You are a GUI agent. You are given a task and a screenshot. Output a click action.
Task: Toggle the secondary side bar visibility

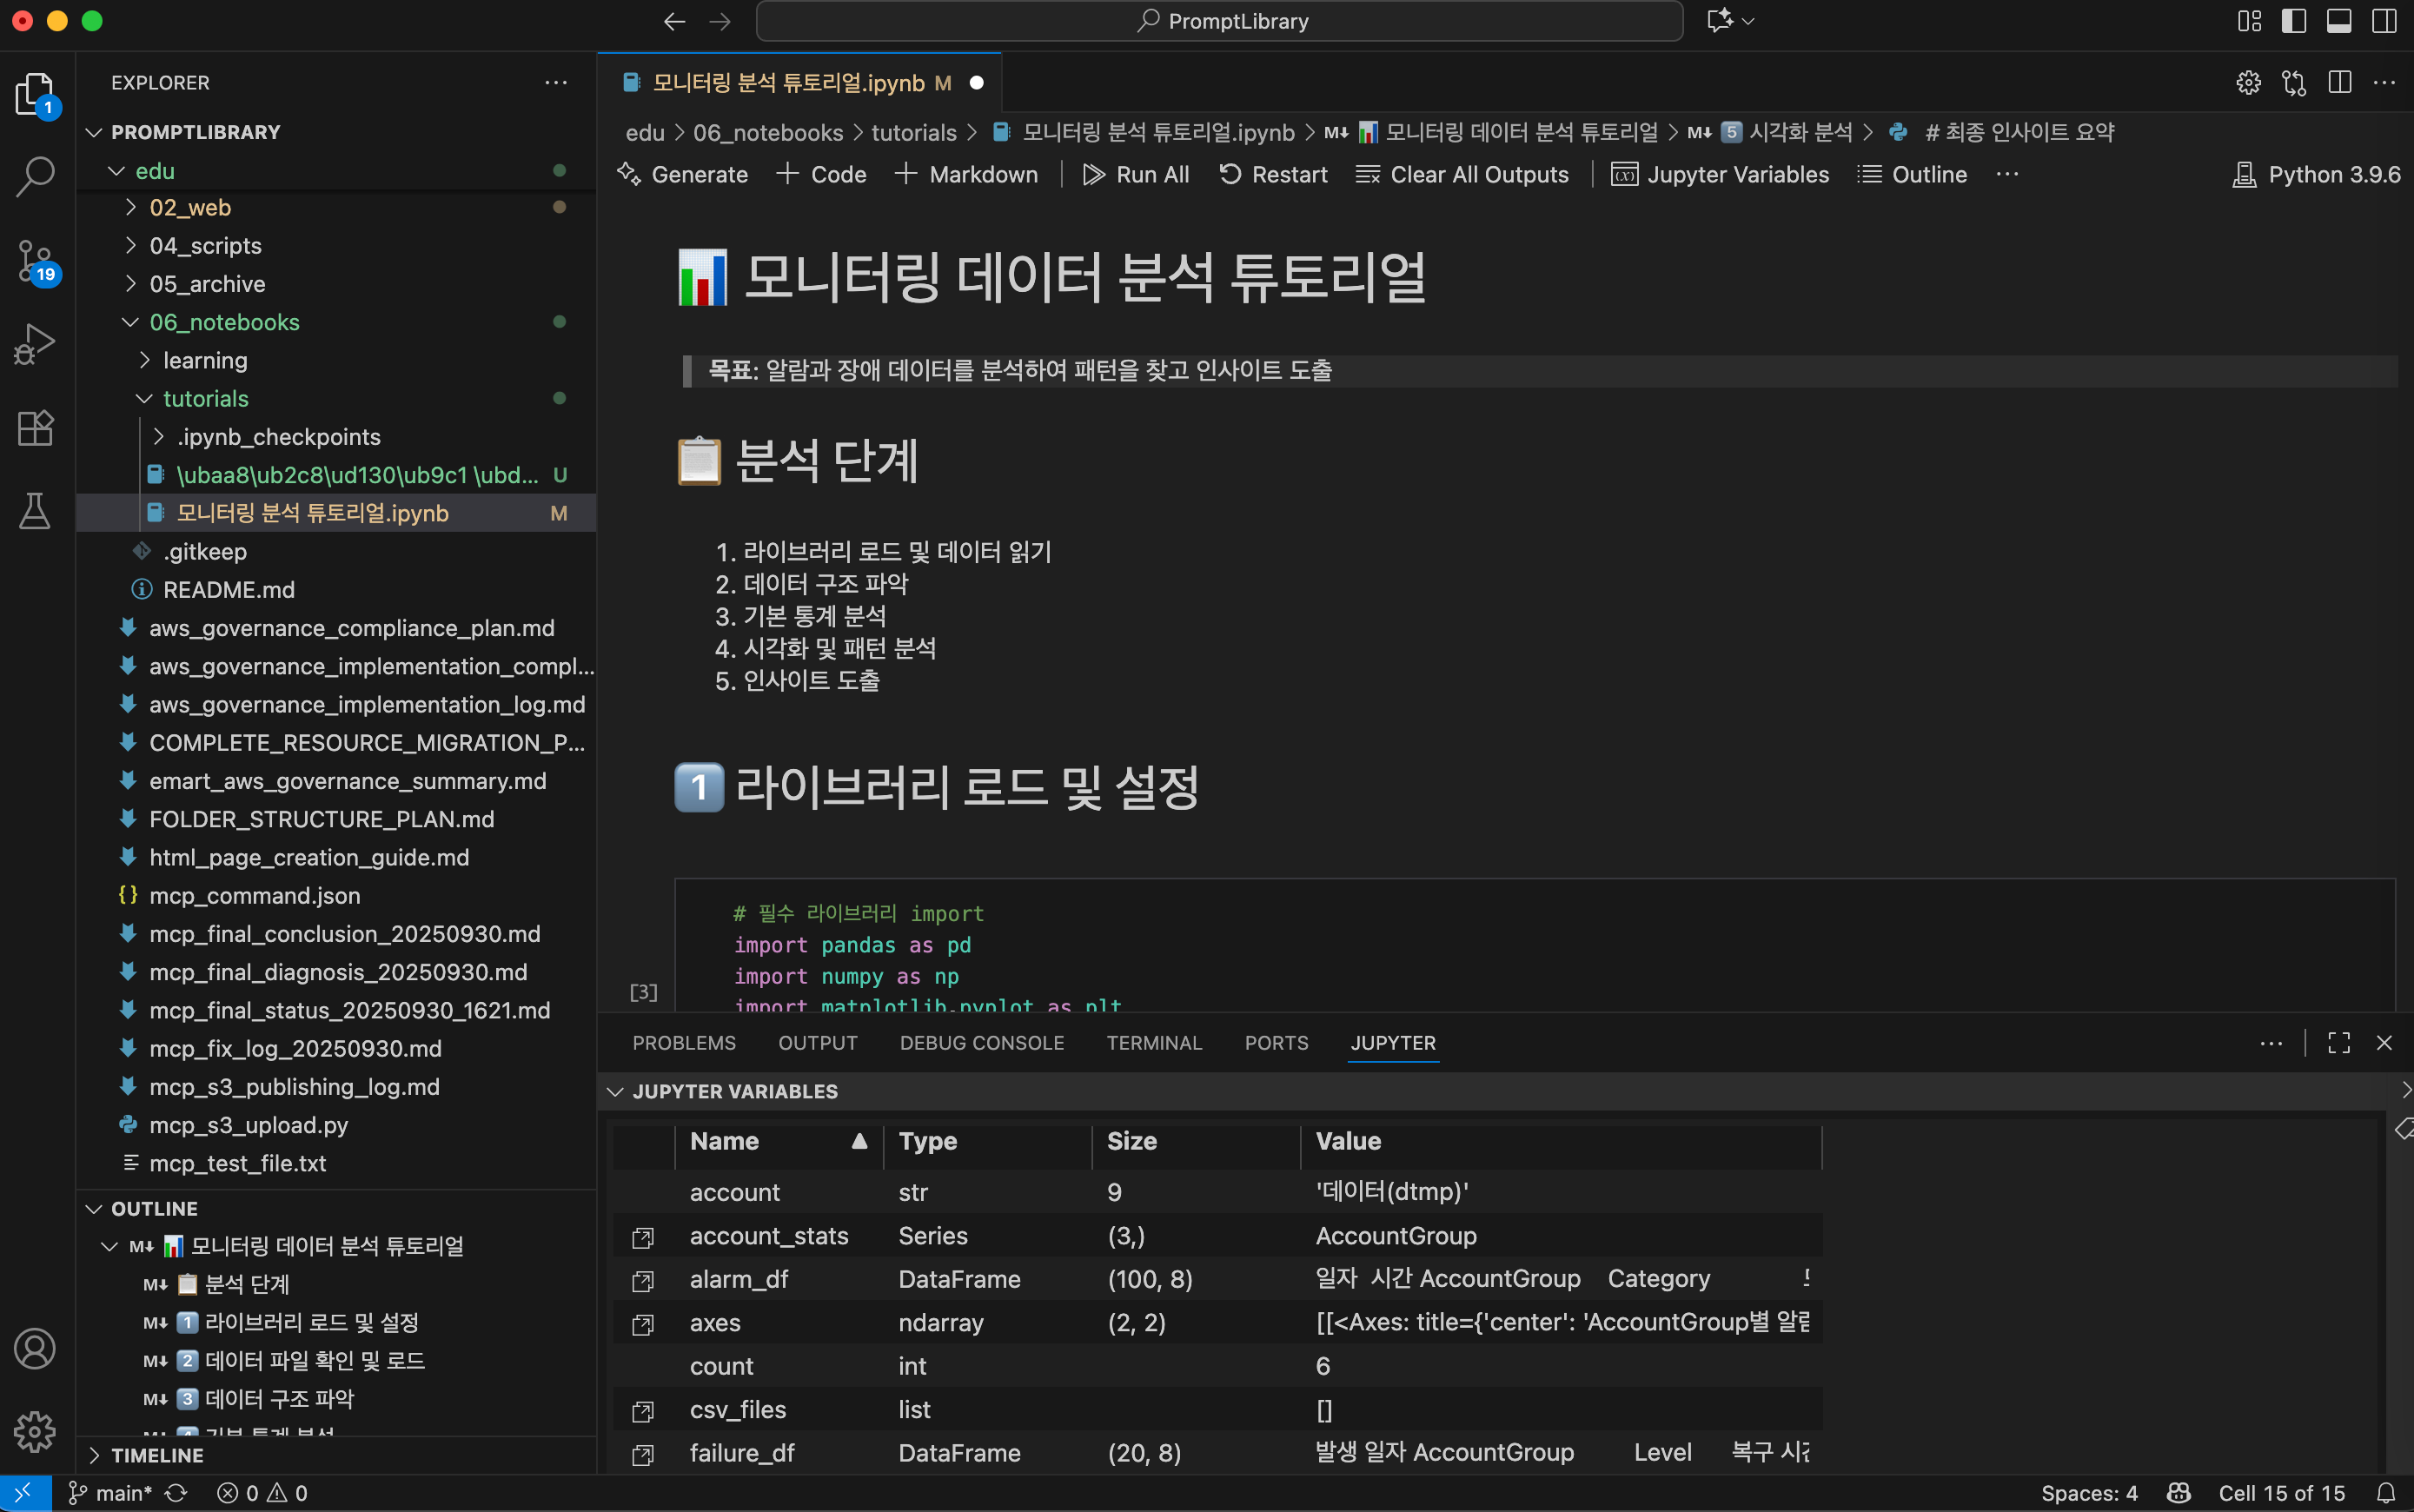(2384, 21)
